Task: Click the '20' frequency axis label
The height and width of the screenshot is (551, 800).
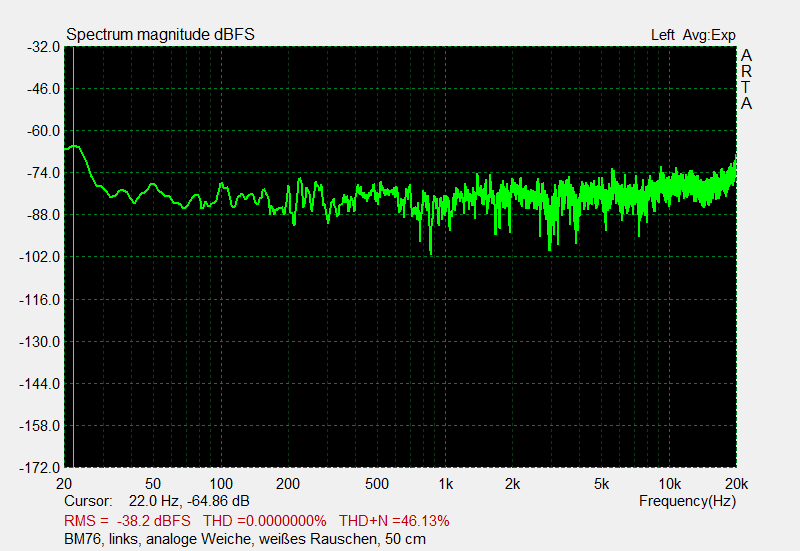Action: [64, 484]
